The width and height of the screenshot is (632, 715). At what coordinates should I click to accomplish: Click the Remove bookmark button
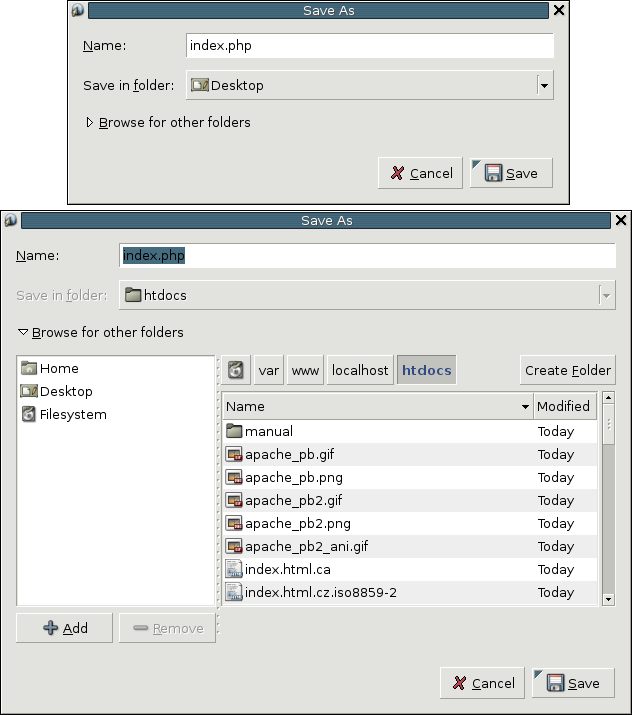(x=167, y=628)
